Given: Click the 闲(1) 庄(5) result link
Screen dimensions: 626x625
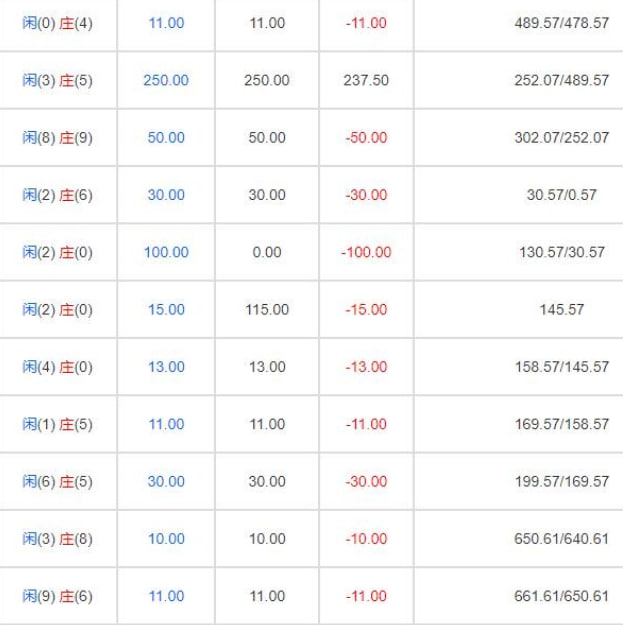Looking at the screenshot, I should point(57,424).
